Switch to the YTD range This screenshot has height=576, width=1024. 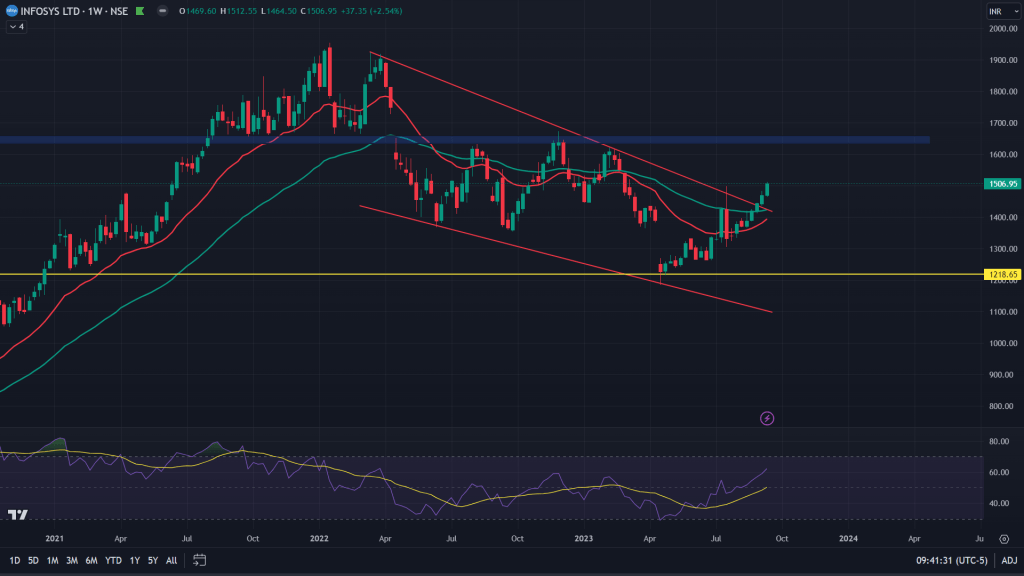click(112, 560)
